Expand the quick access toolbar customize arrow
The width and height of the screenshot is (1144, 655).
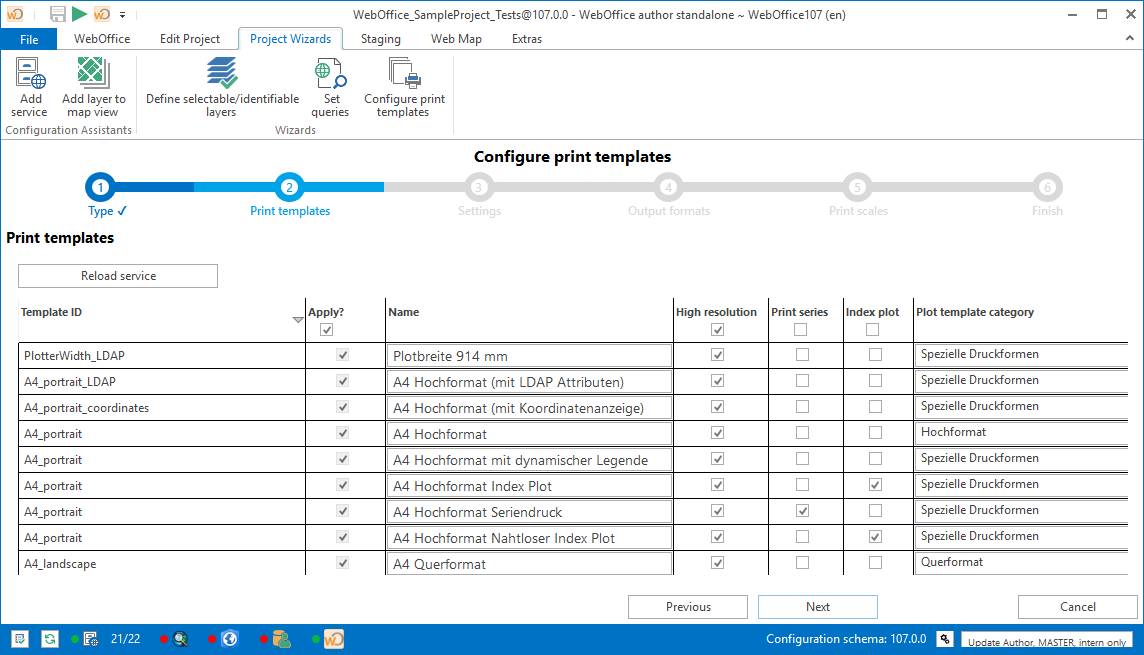click(122, 15)
